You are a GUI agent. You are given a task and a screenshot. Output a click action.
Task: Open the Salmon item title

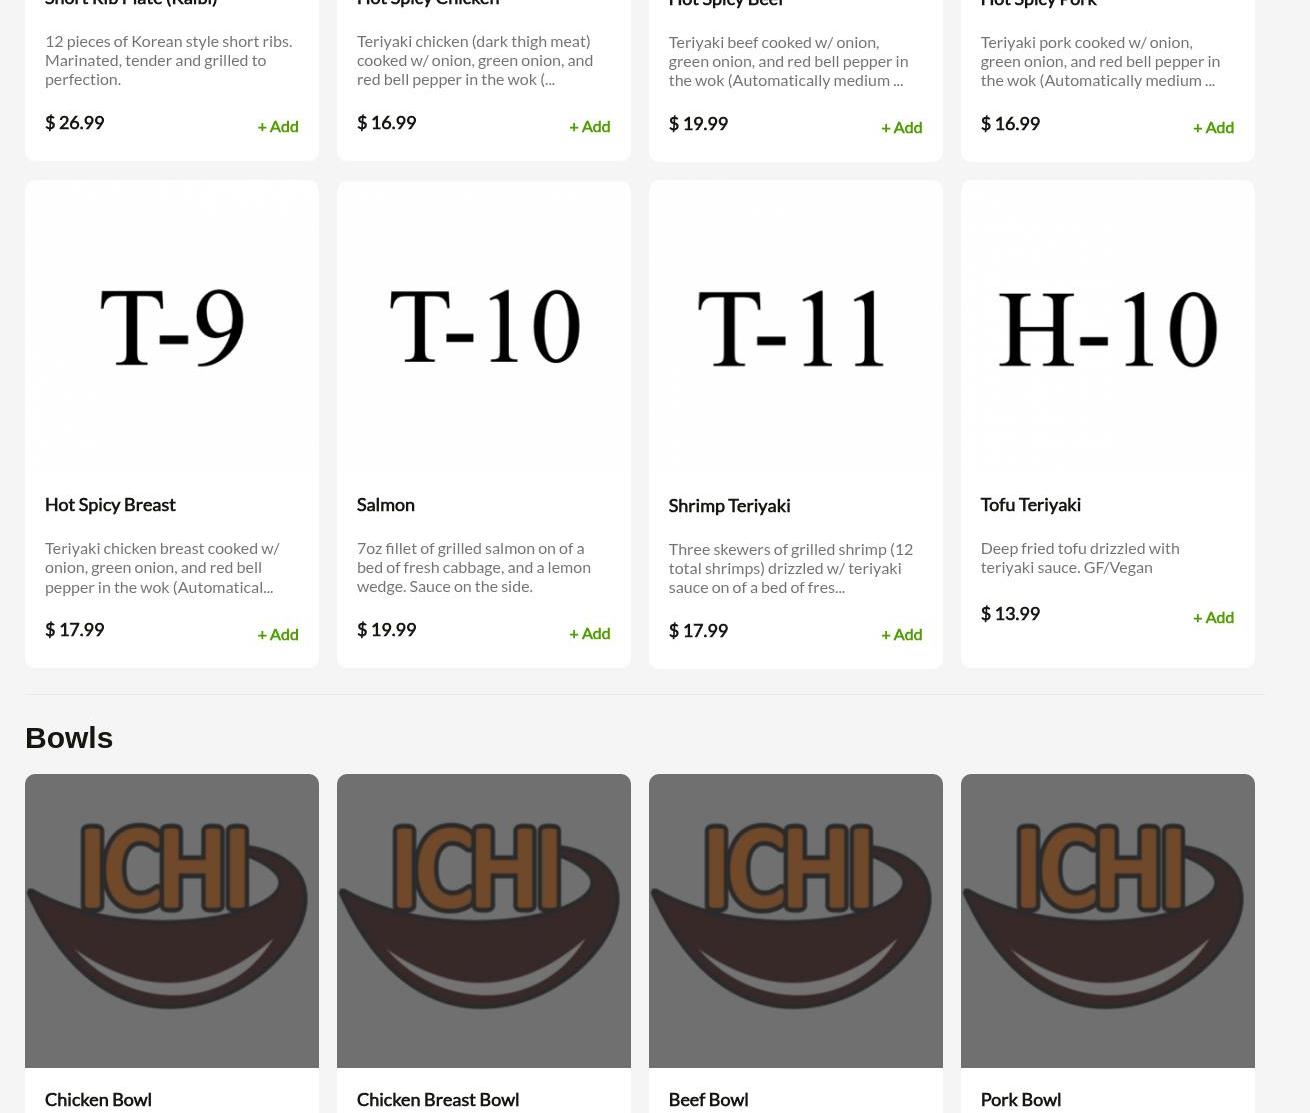click(x=386, y=505)
